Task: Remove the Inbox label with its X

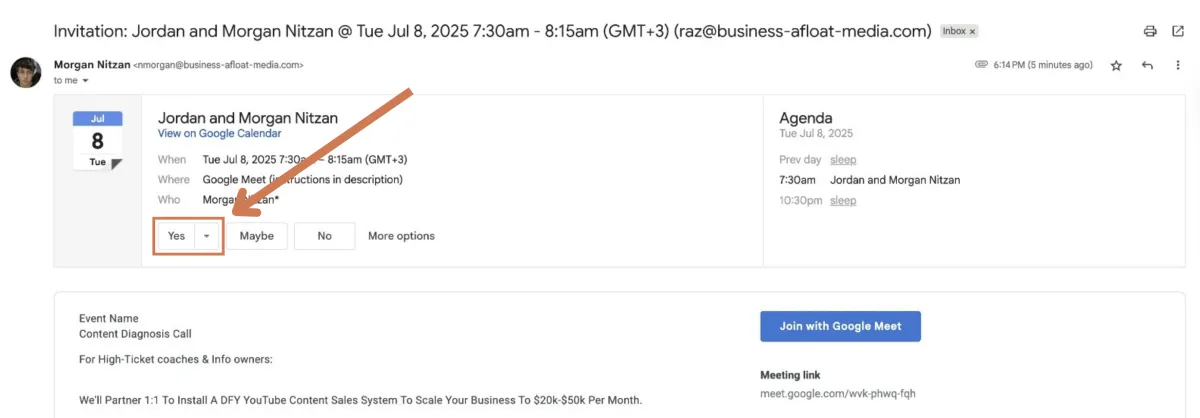Action: coord(971,31)
